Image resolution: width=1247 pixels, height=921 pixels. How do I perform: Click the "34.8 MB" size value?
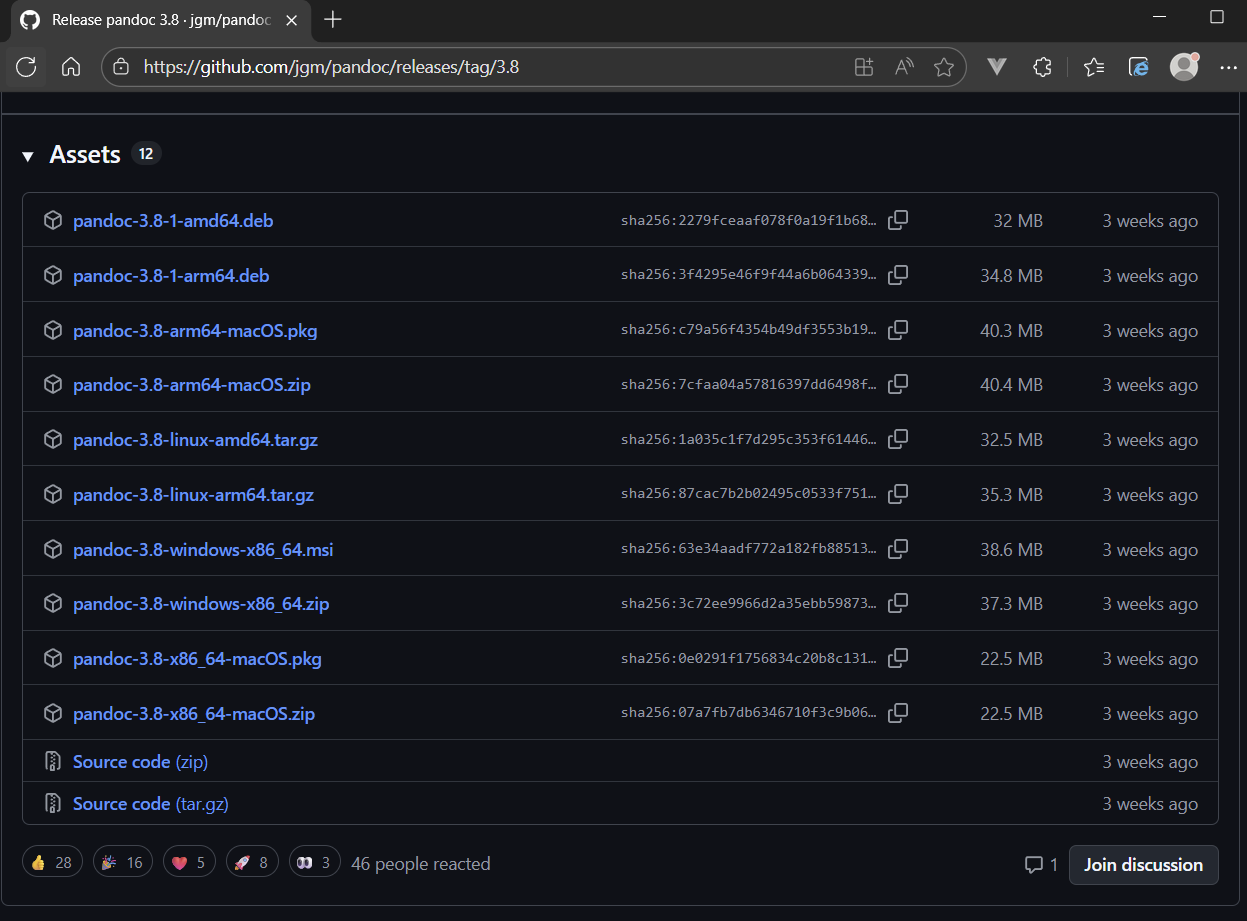click(1011, 276)
